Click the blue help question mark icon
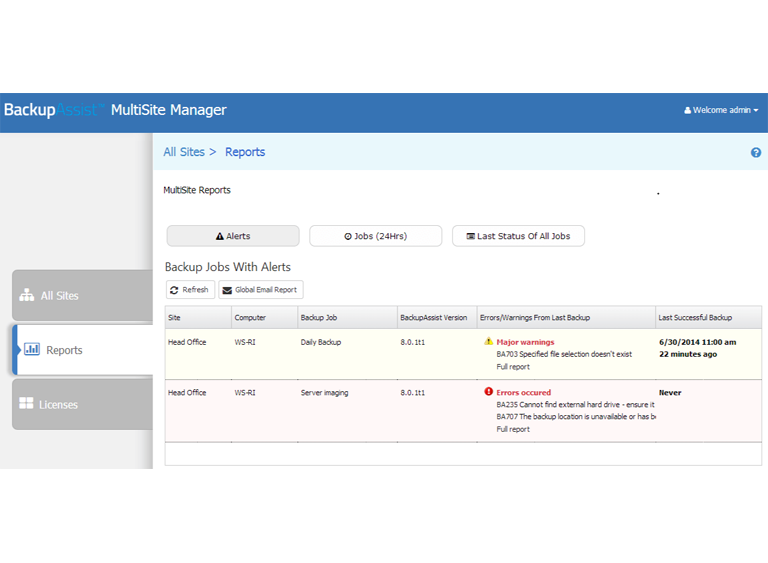 (x=755, y=153)
